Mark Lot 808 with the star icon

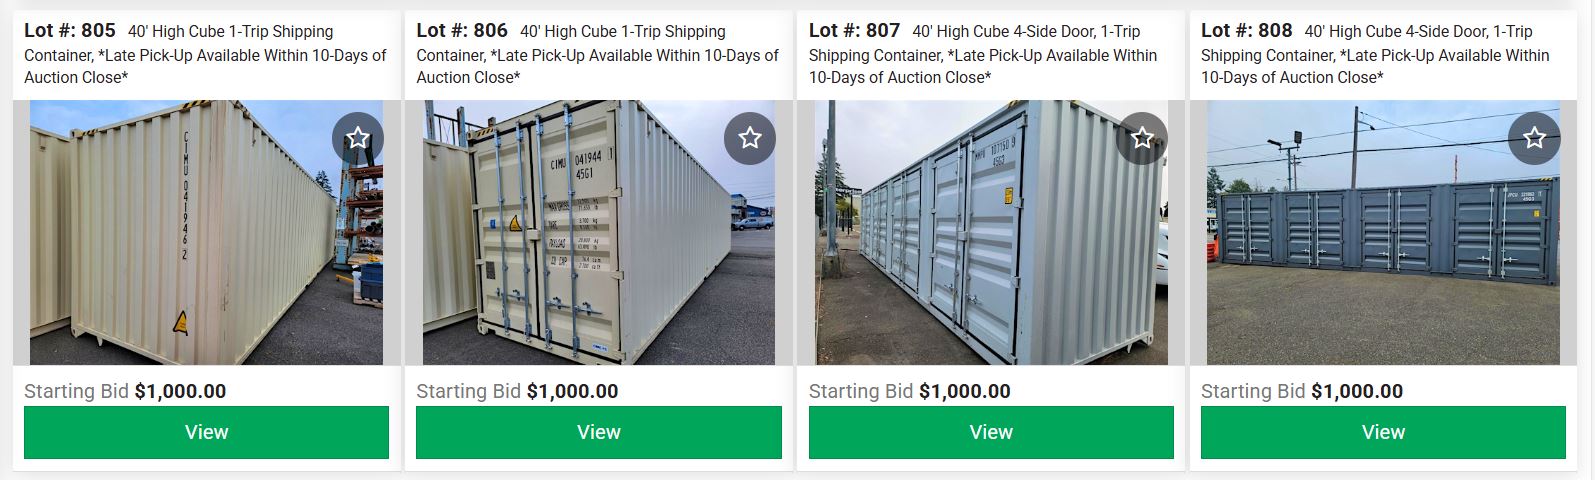[x=1534, y=138]
